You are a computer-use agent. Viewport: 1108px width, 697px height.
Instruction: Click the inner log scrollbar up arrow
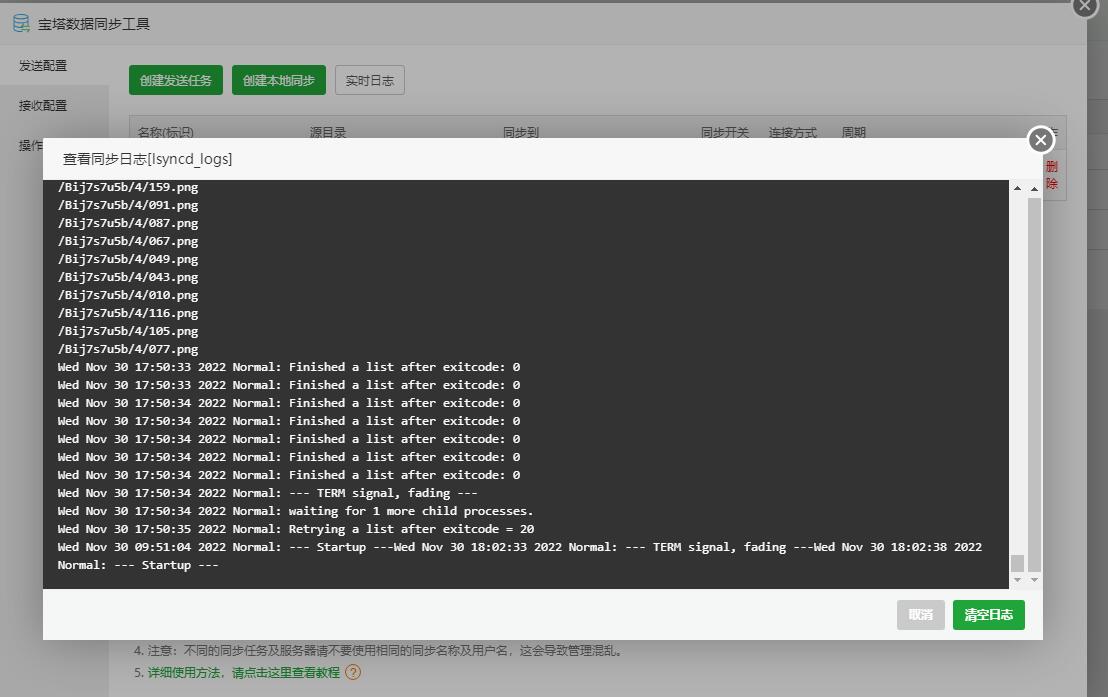1017,188
